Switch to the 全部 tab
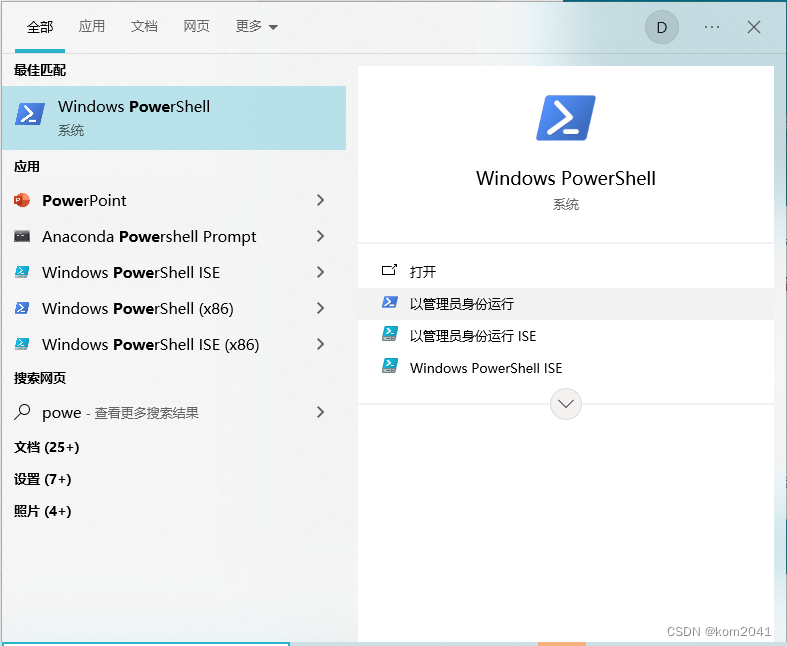Screen dimensions: 787x646 (x=40, y=27)
